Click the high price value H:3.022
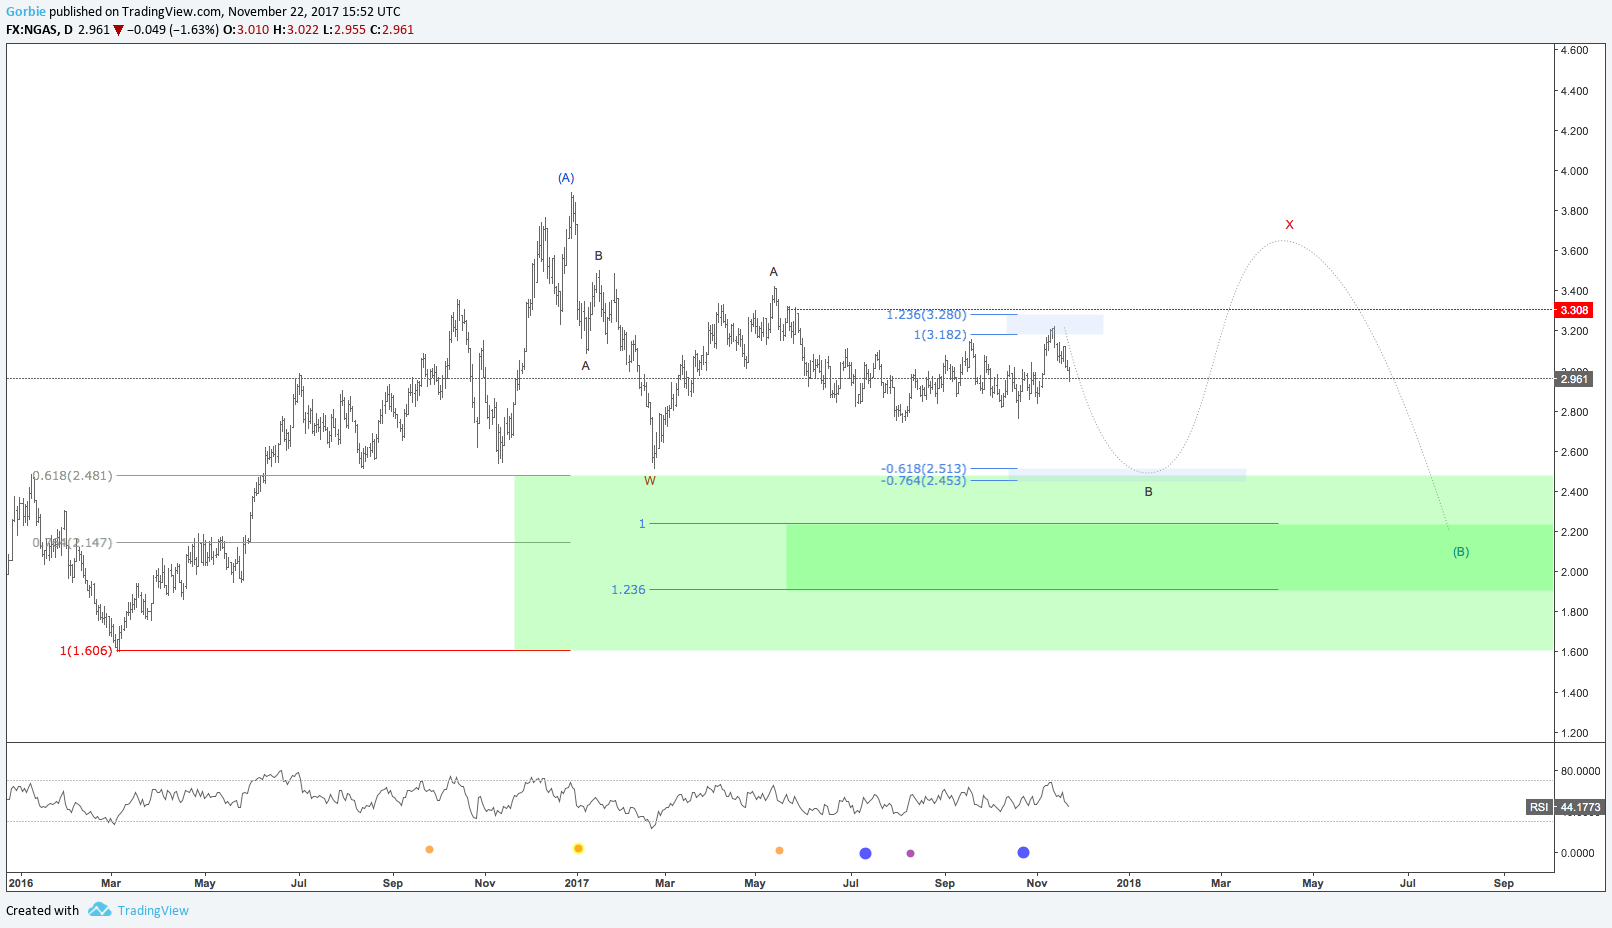Screen dimensions: 1612x928 296,30
